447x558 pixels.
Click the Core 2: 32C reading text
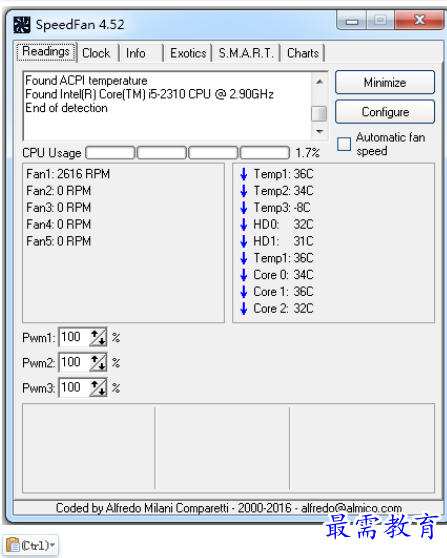pyautogui.click(x=283, y=309)
